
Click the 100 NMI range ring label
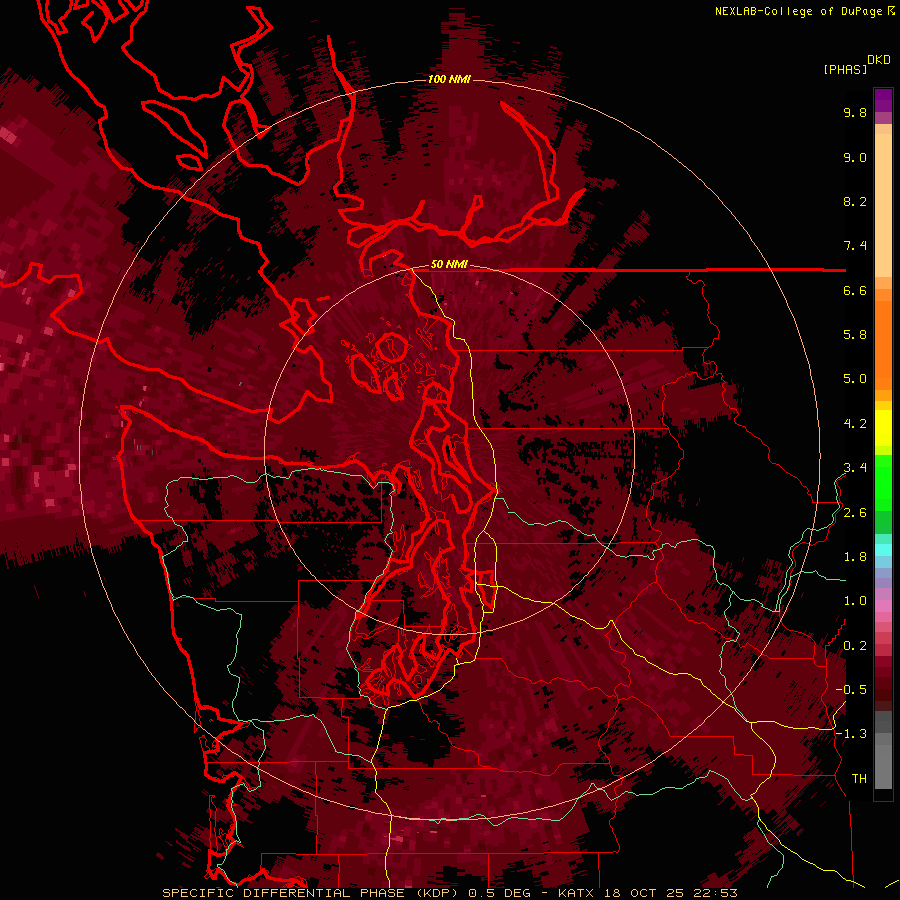click(x=449, y=79)
